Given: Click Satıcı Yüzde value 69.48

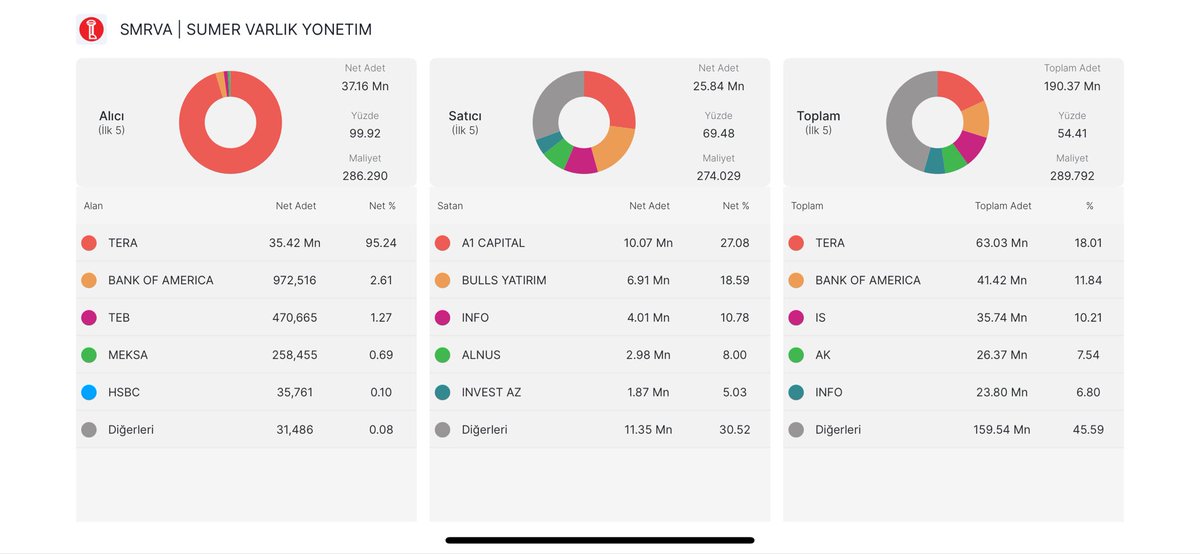Looking at the screenshot, I should click(x=718, y=133).
